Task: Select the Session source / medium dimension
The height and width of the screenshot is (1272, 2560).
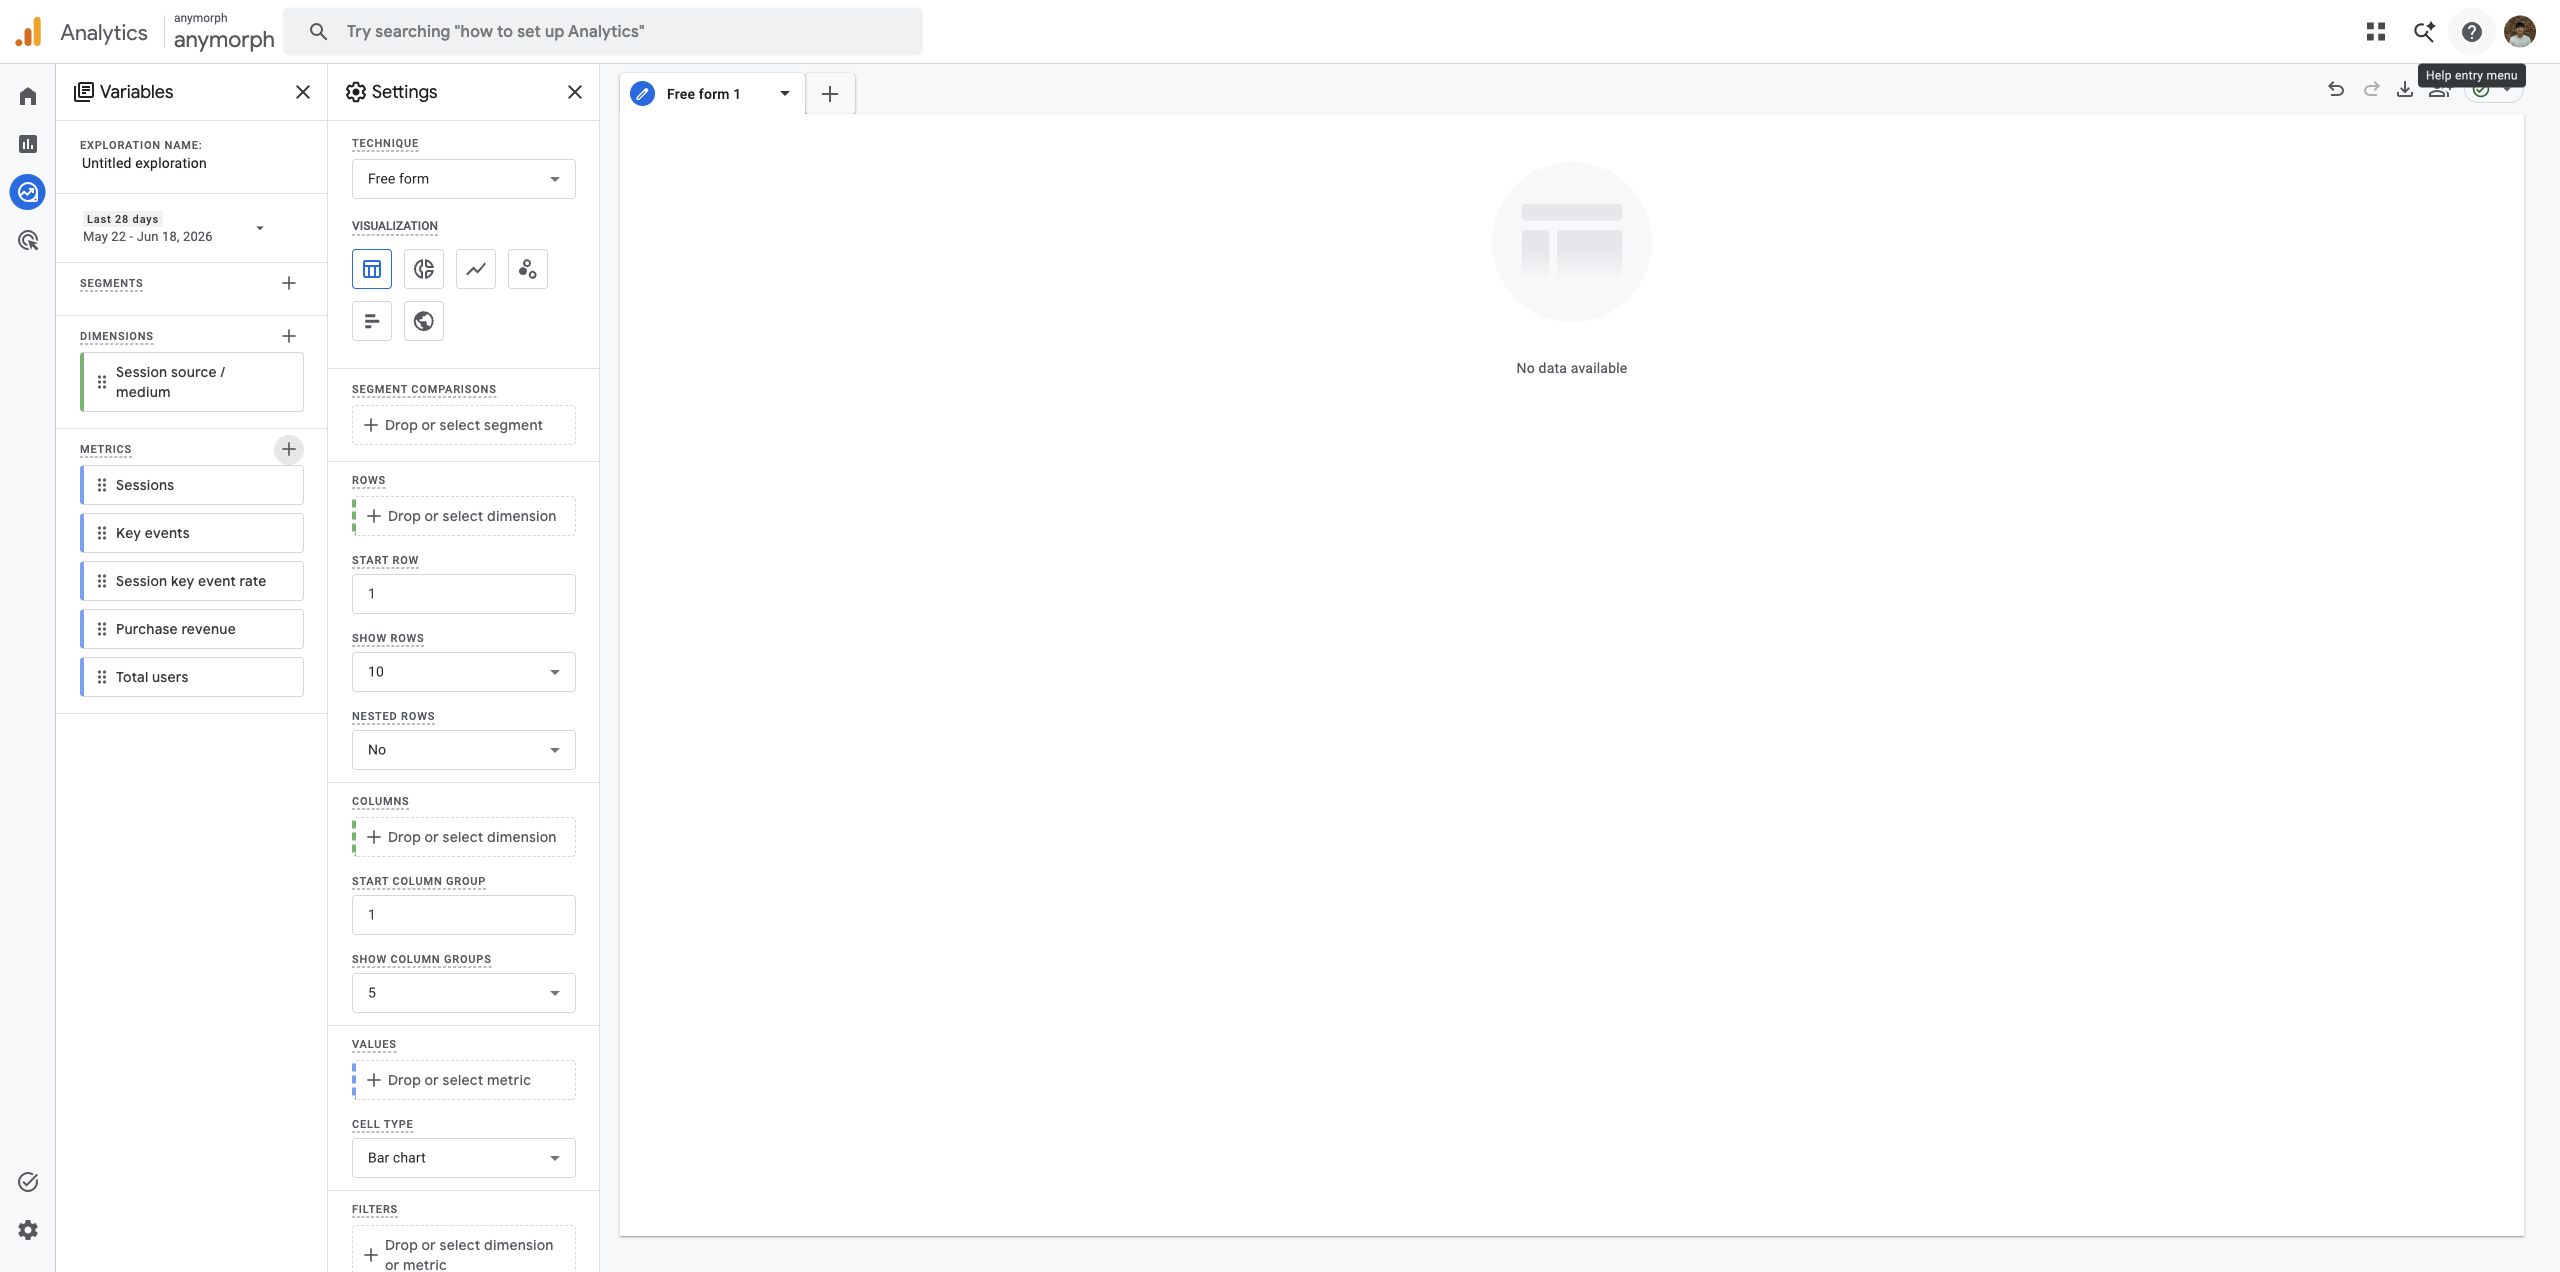Action: coord(192,382)
